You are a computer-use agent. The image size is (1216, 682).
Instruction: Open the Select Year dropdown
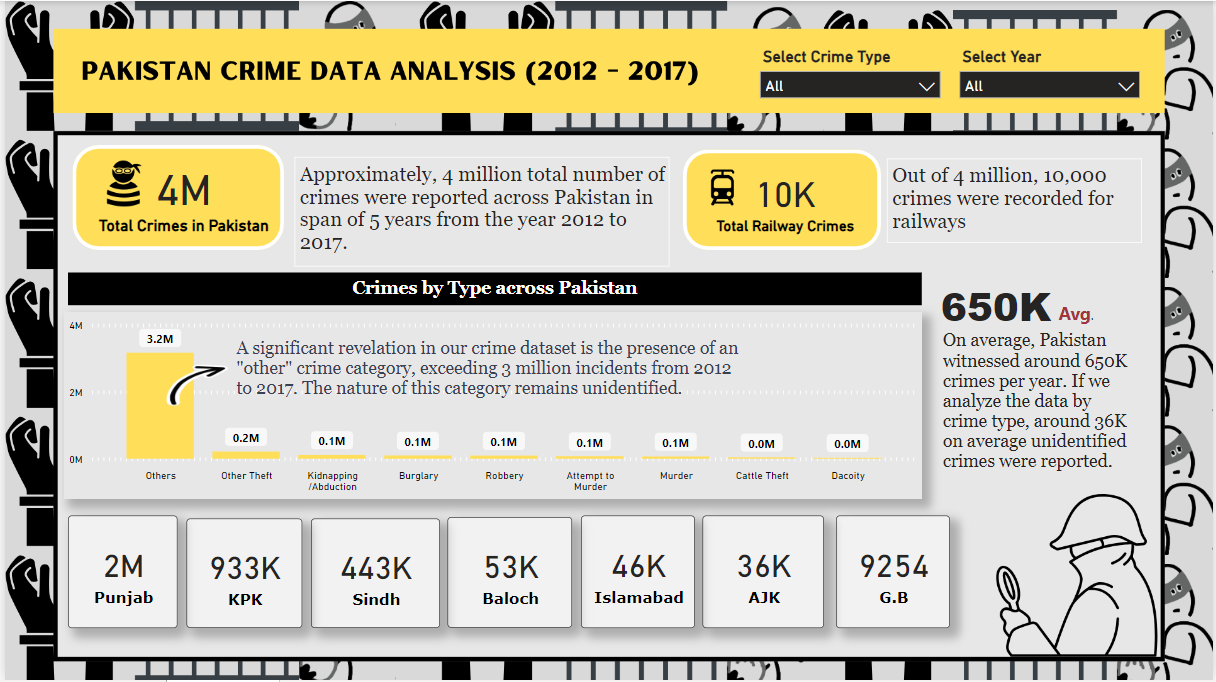(1049, 86)
